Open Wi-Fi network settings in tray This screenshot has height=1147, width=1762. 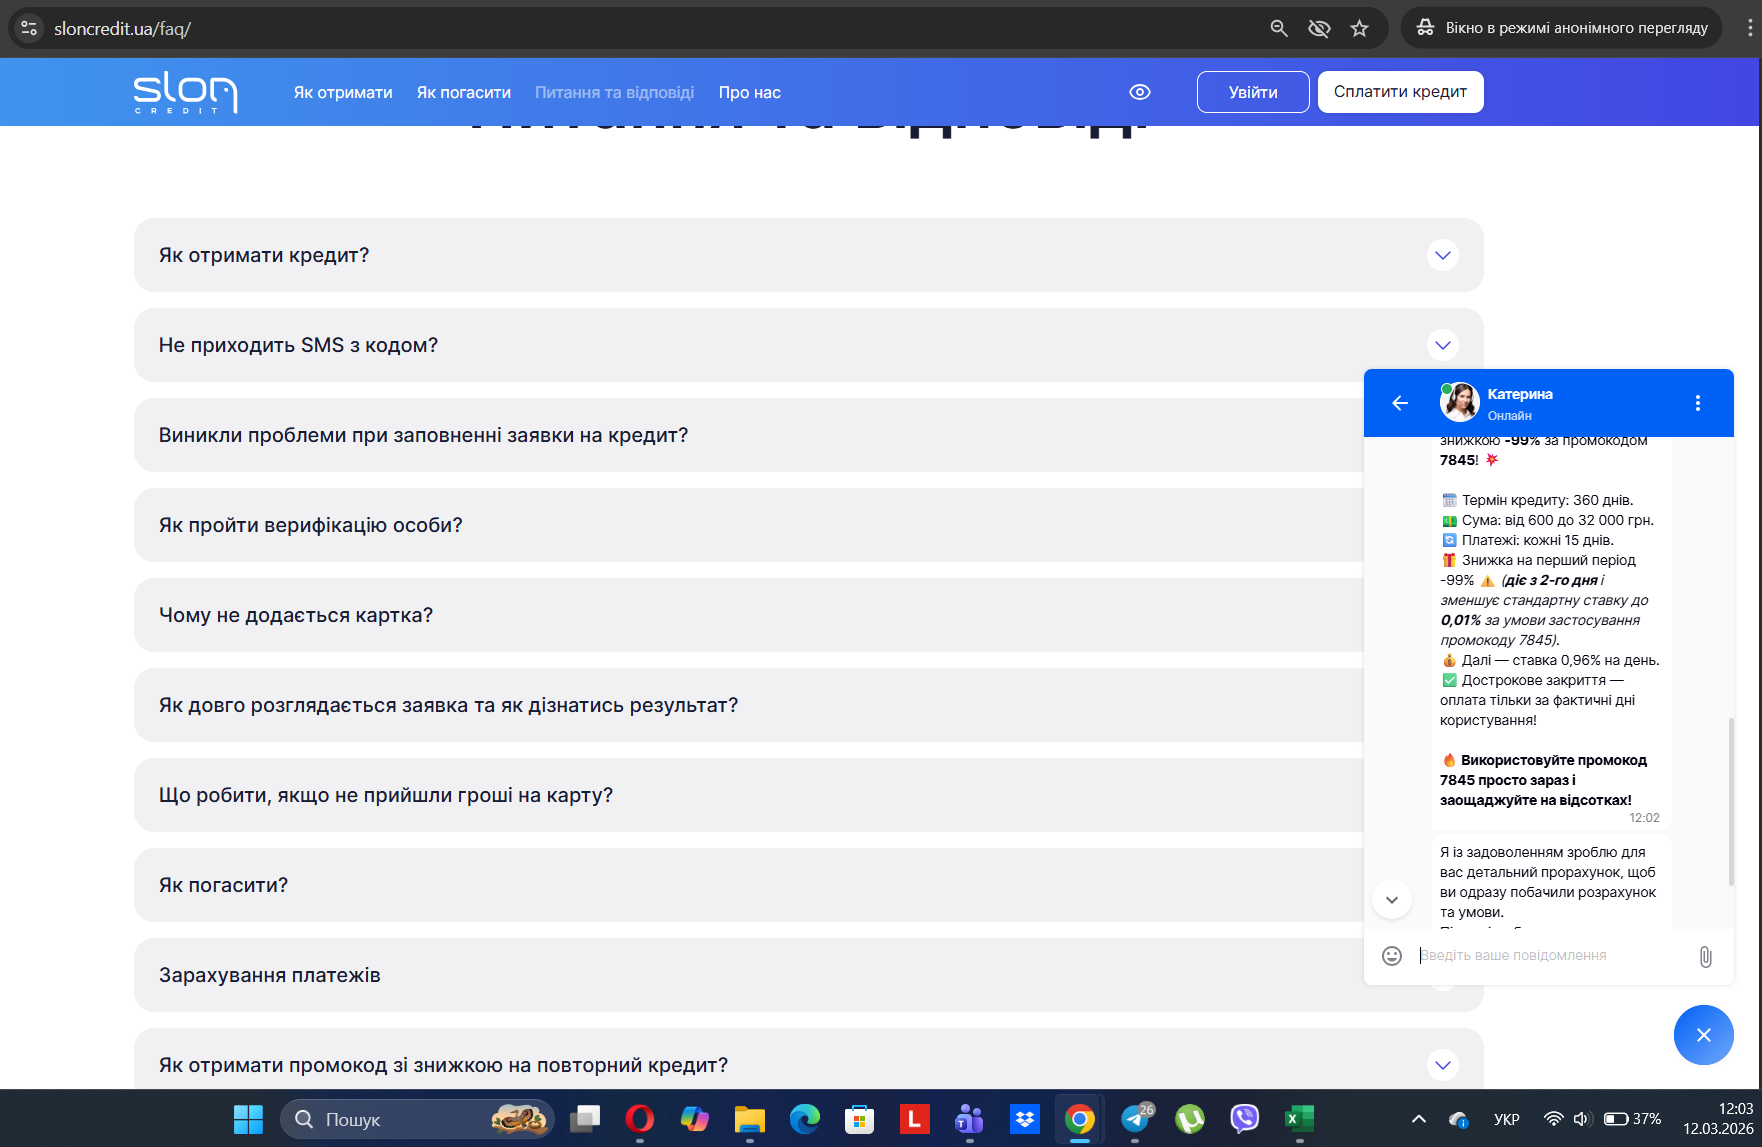pos(1553,1119)
